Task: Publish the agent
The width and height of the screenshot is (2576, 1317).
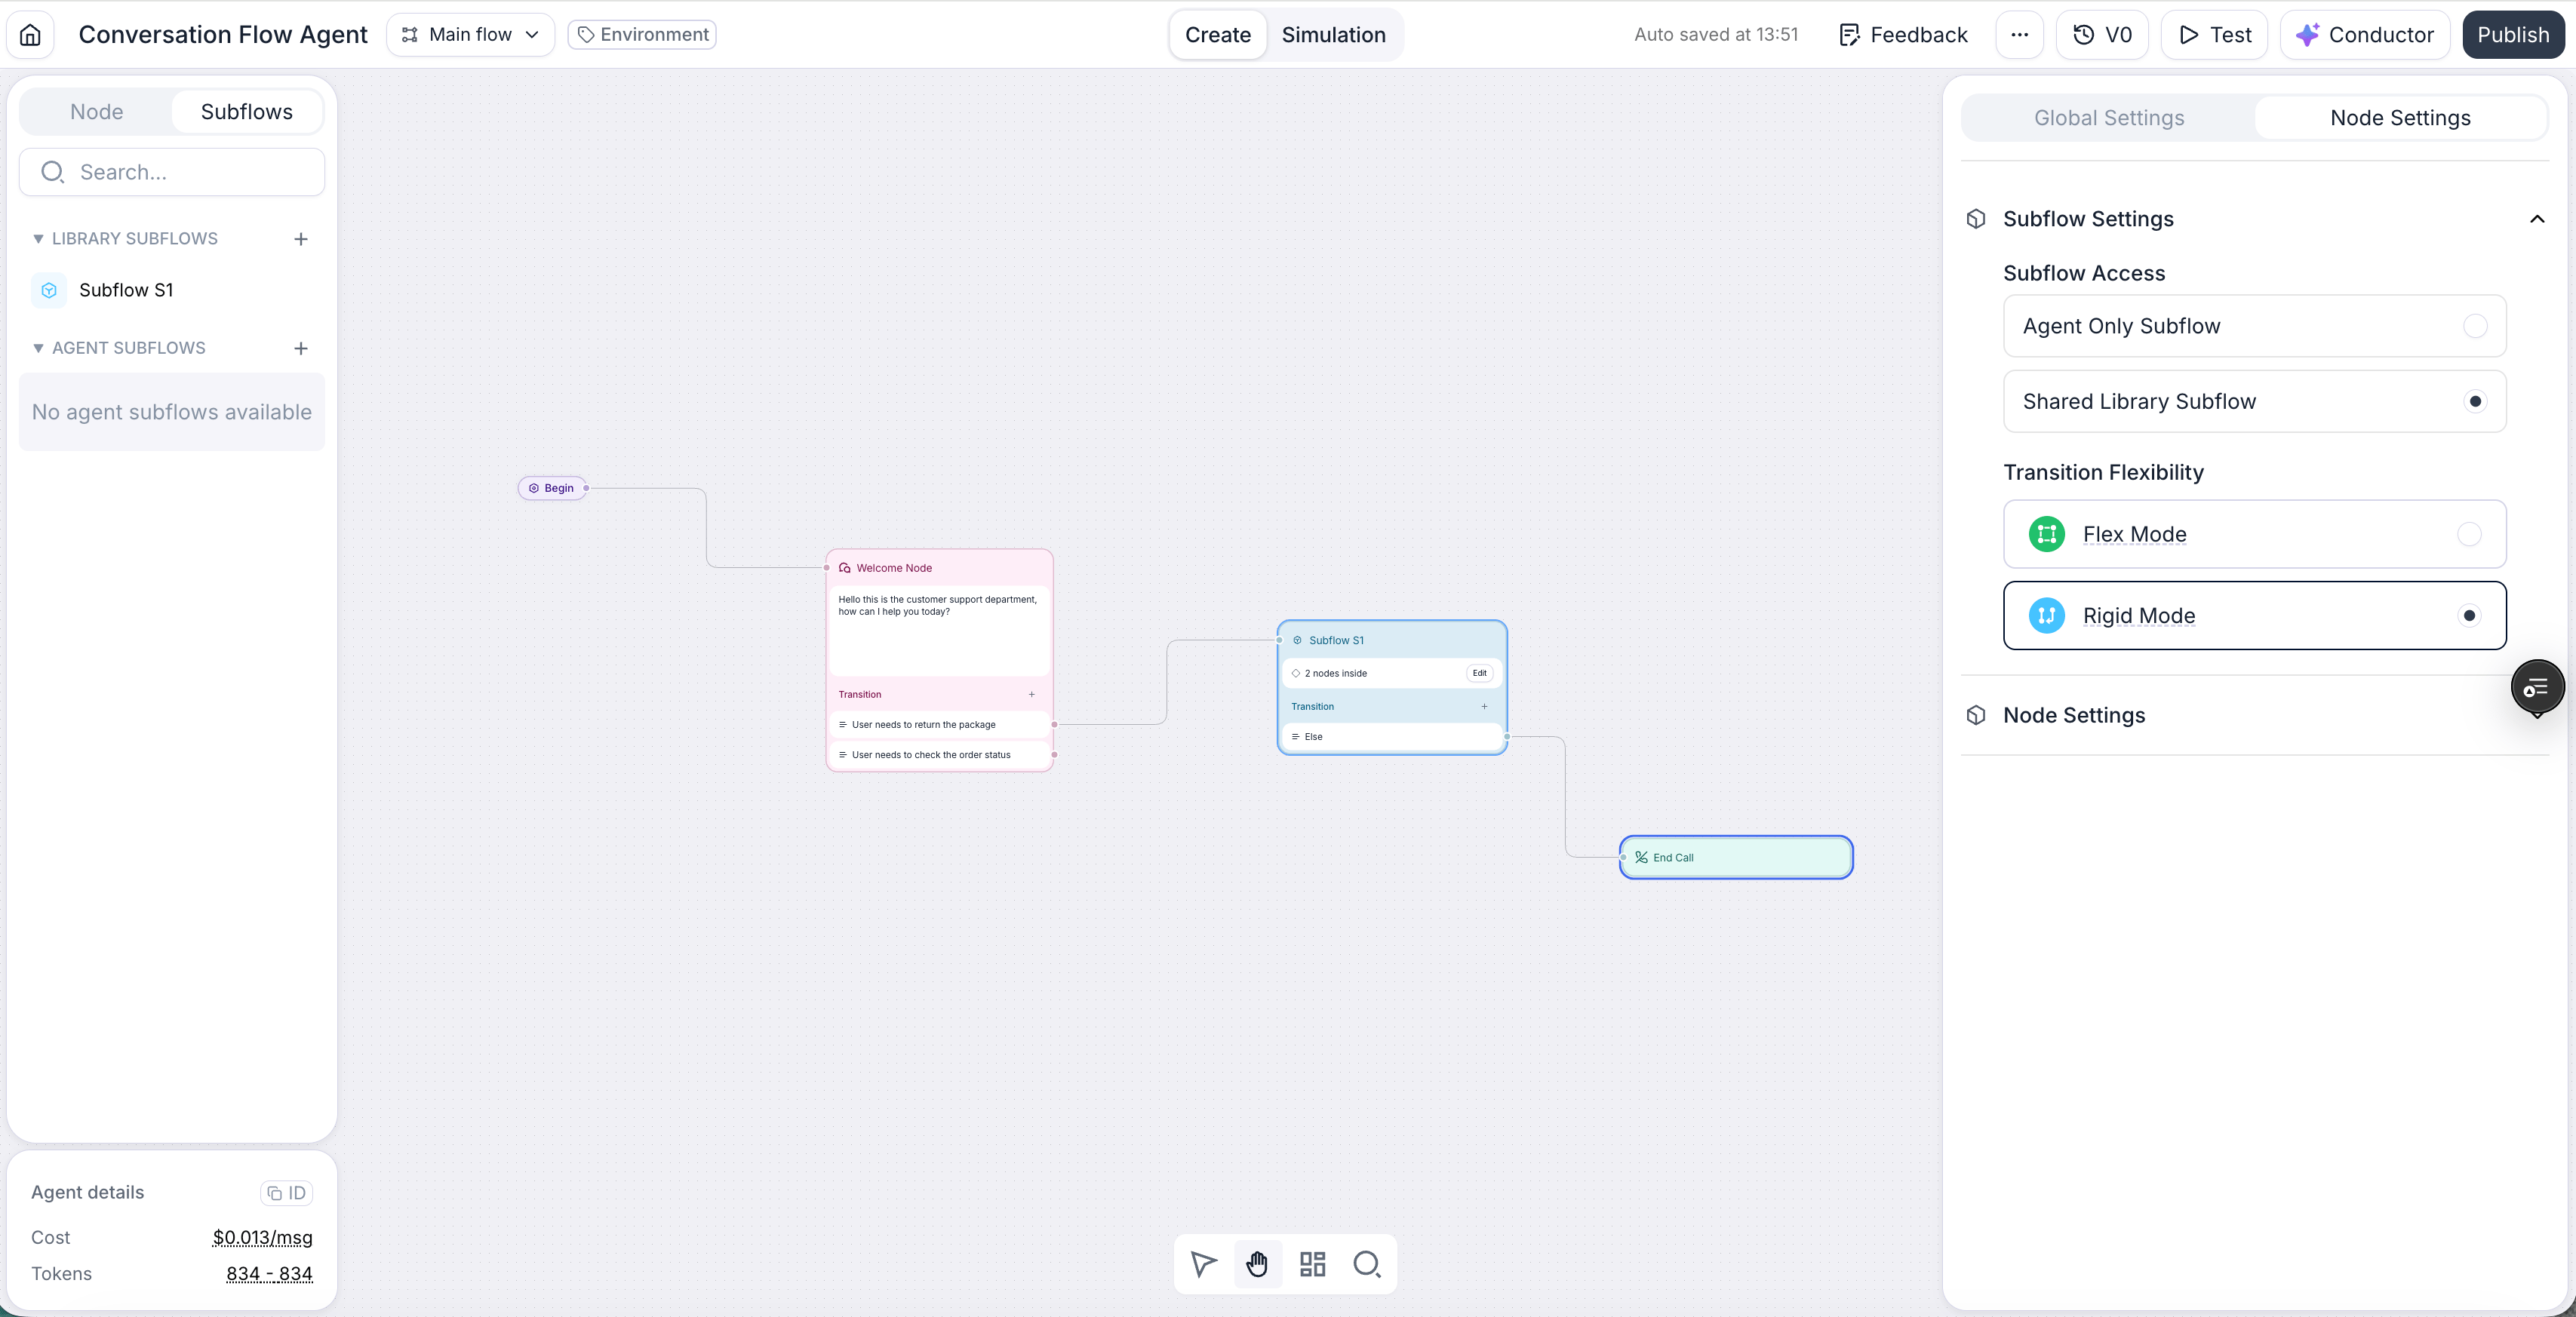Action: point(2513,35)
